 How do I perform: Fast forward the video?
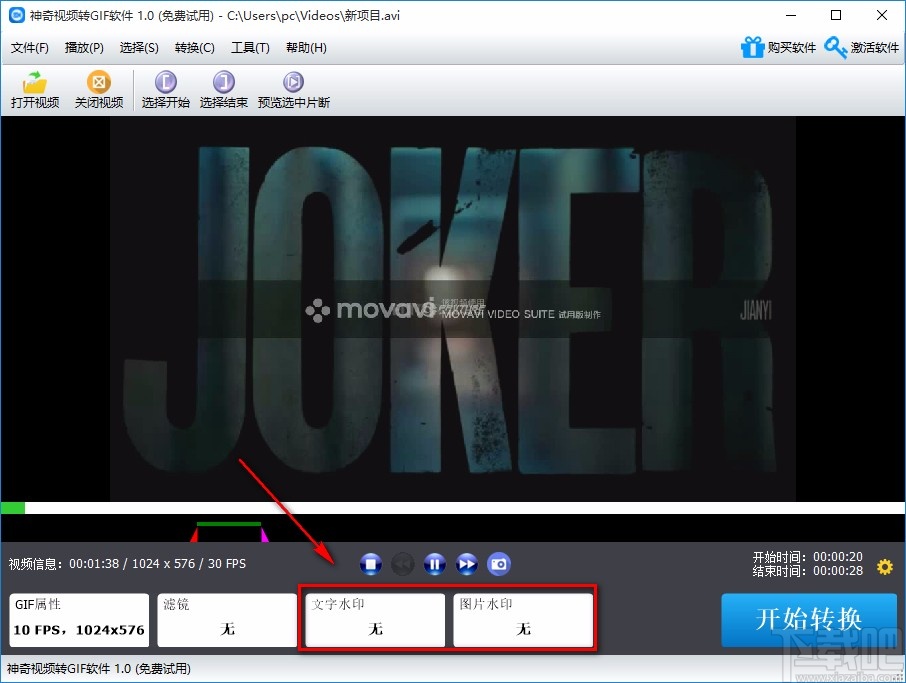click(466, 565)
